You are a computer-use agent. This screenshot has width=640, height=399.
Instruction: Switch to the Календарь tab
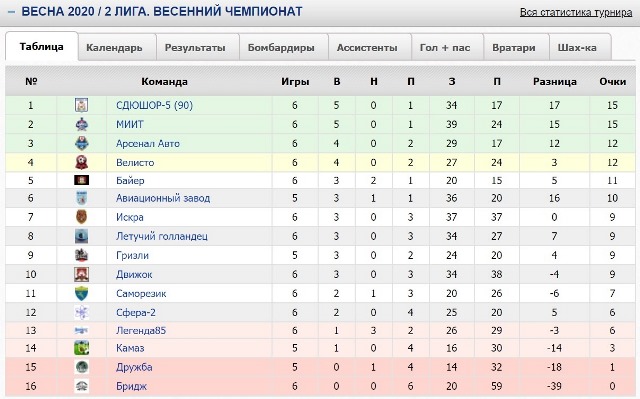(x=114, y=47)
